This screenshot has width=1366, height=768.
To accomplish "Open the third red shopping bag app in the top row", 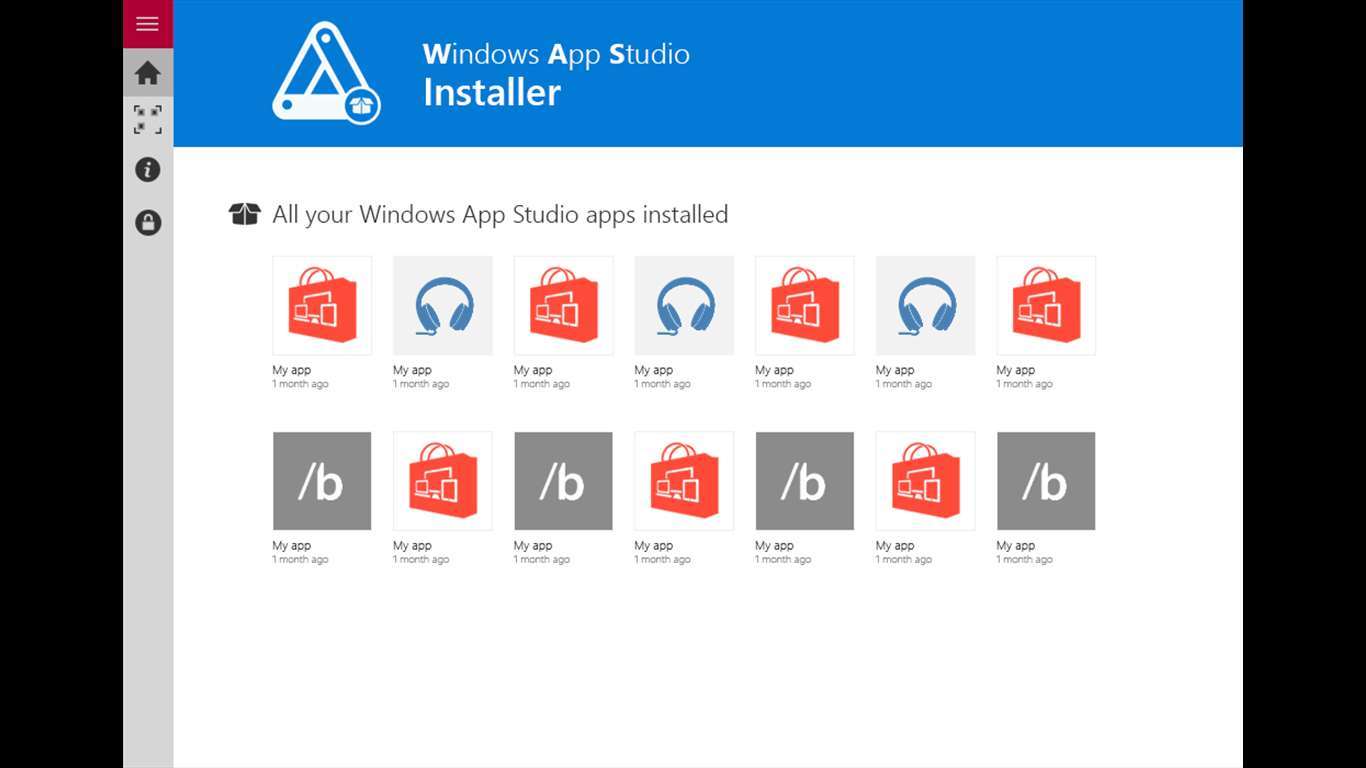I will click(805, 305).
